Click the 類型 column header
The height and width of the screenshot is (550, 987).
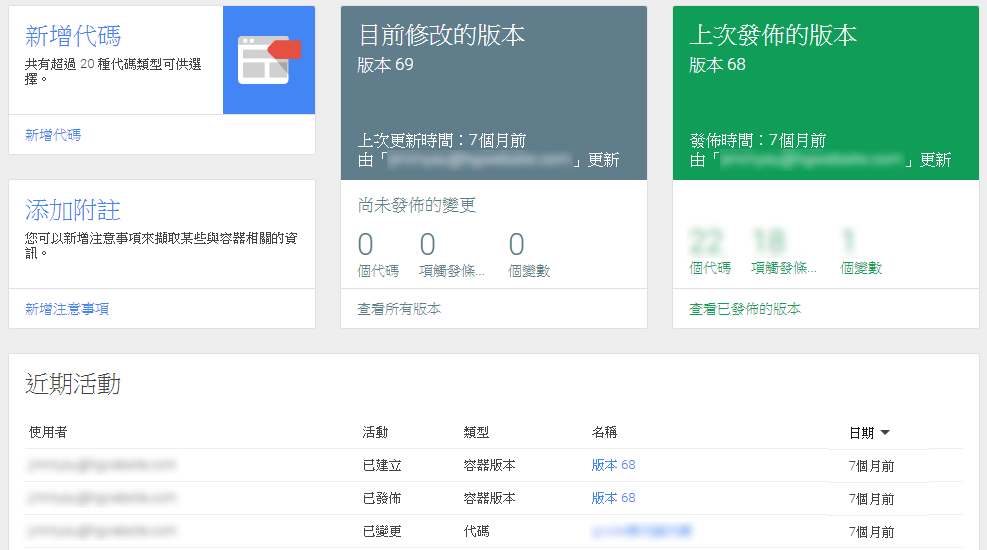(x=476, y=432)
